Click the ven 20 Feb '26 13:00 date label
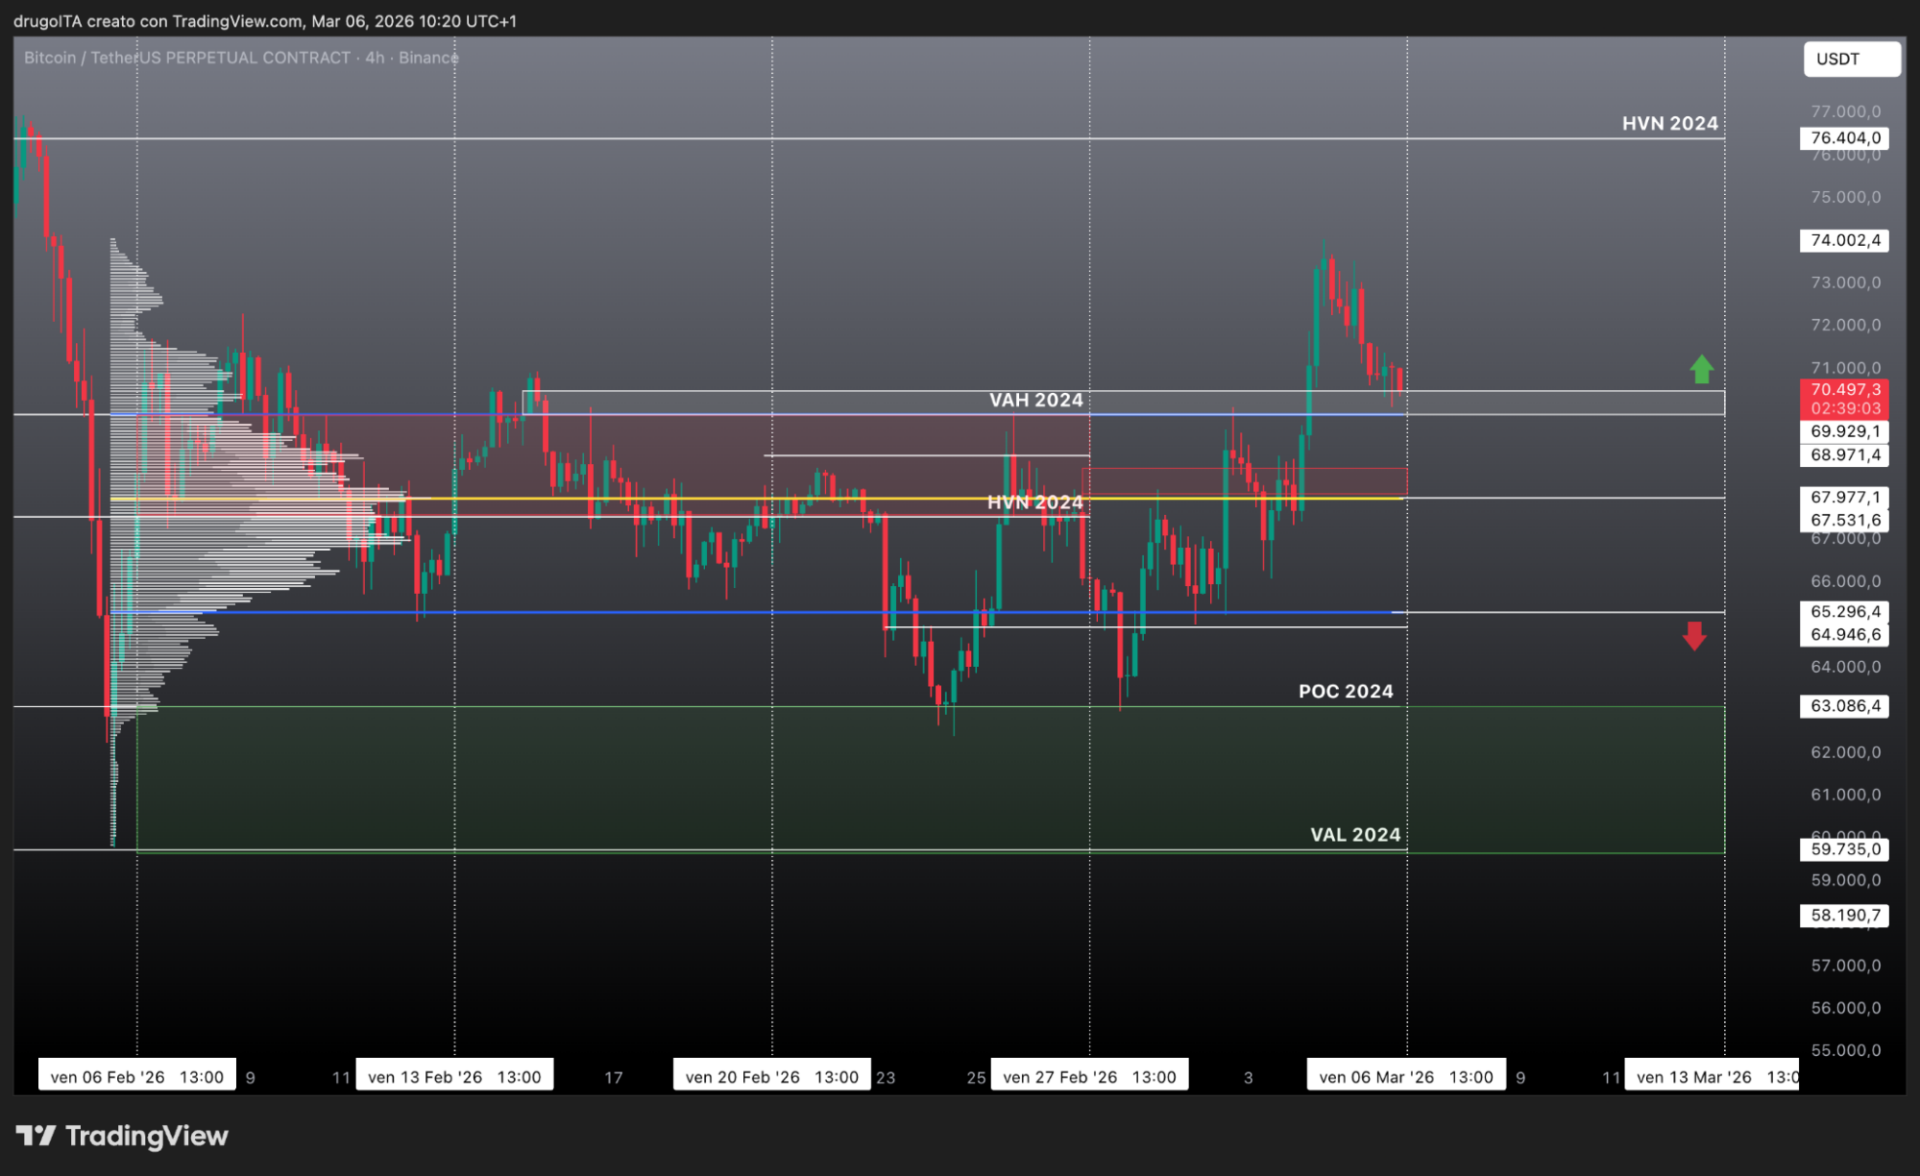Screen dimensions: 1920x1176 point(772,1077)
